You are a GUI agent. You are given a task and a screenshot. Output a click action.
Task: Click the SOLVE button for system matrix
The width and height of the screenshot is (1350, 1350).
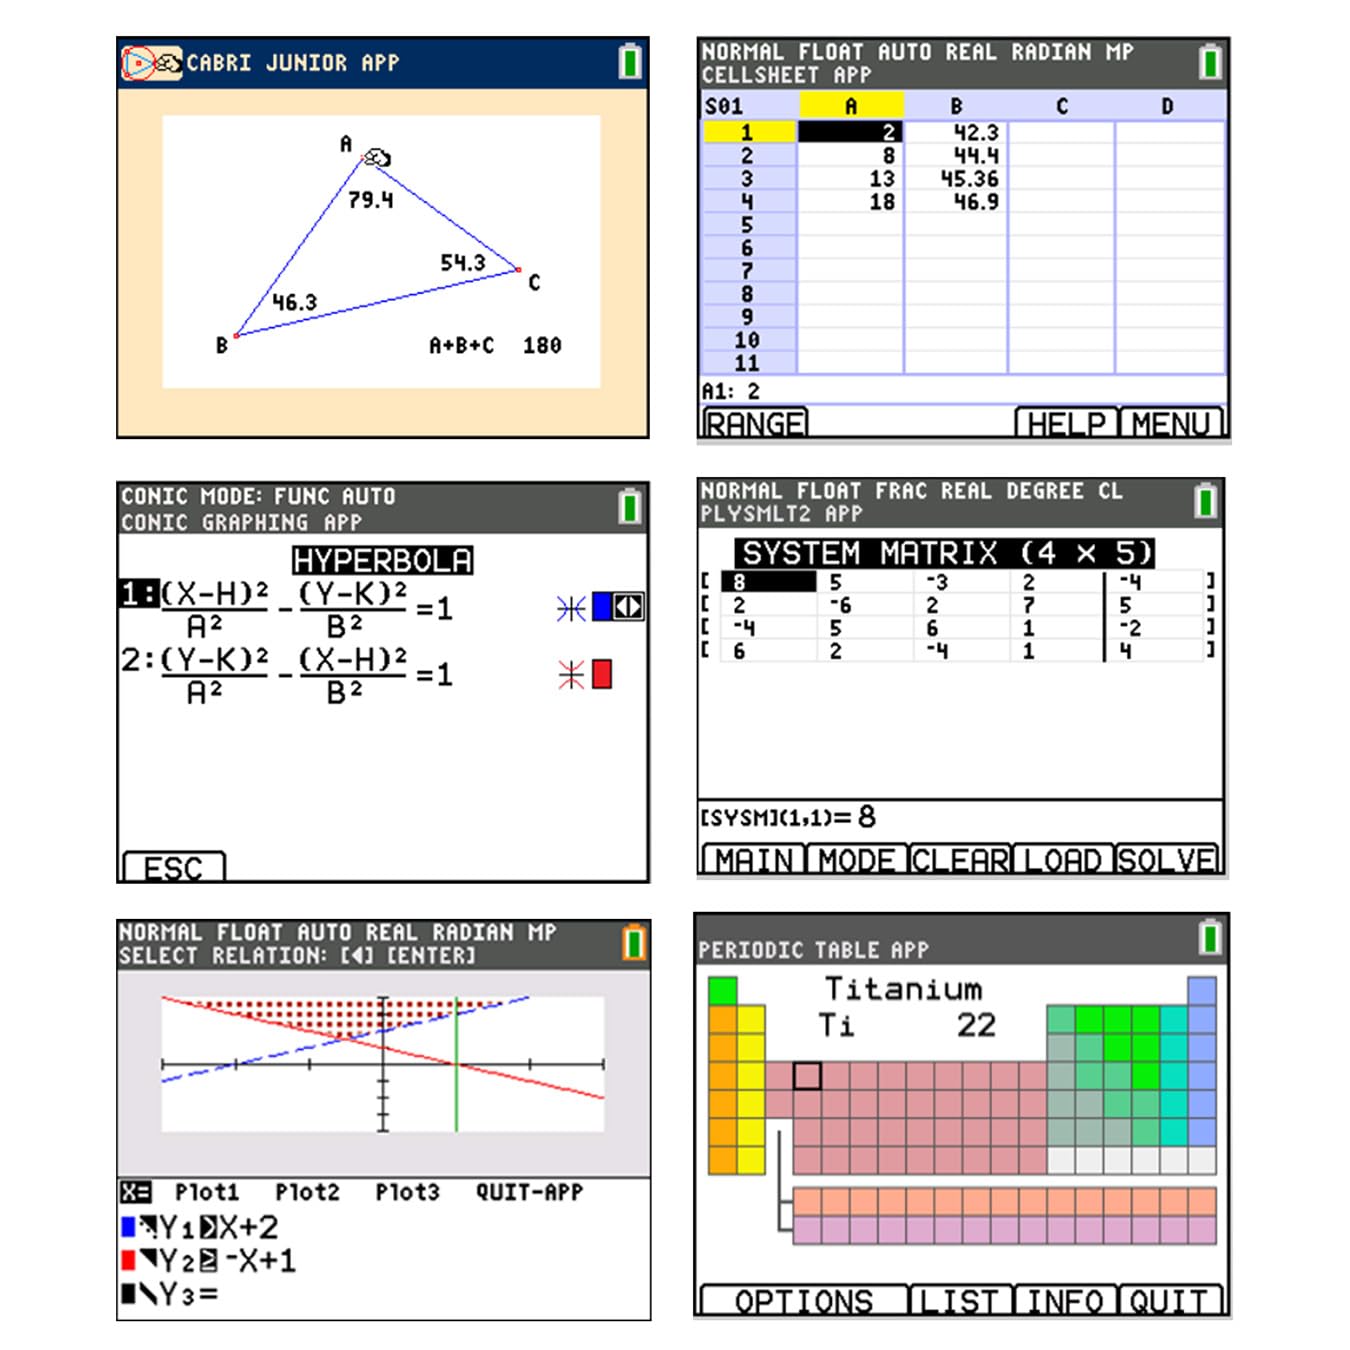[1167, 860]
